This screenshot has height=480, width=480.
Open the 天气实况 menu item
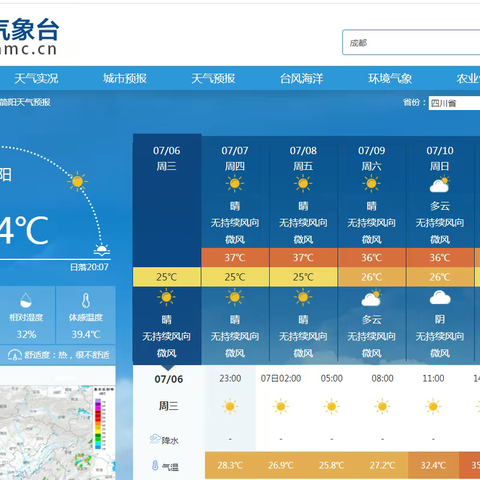[36, 79]
